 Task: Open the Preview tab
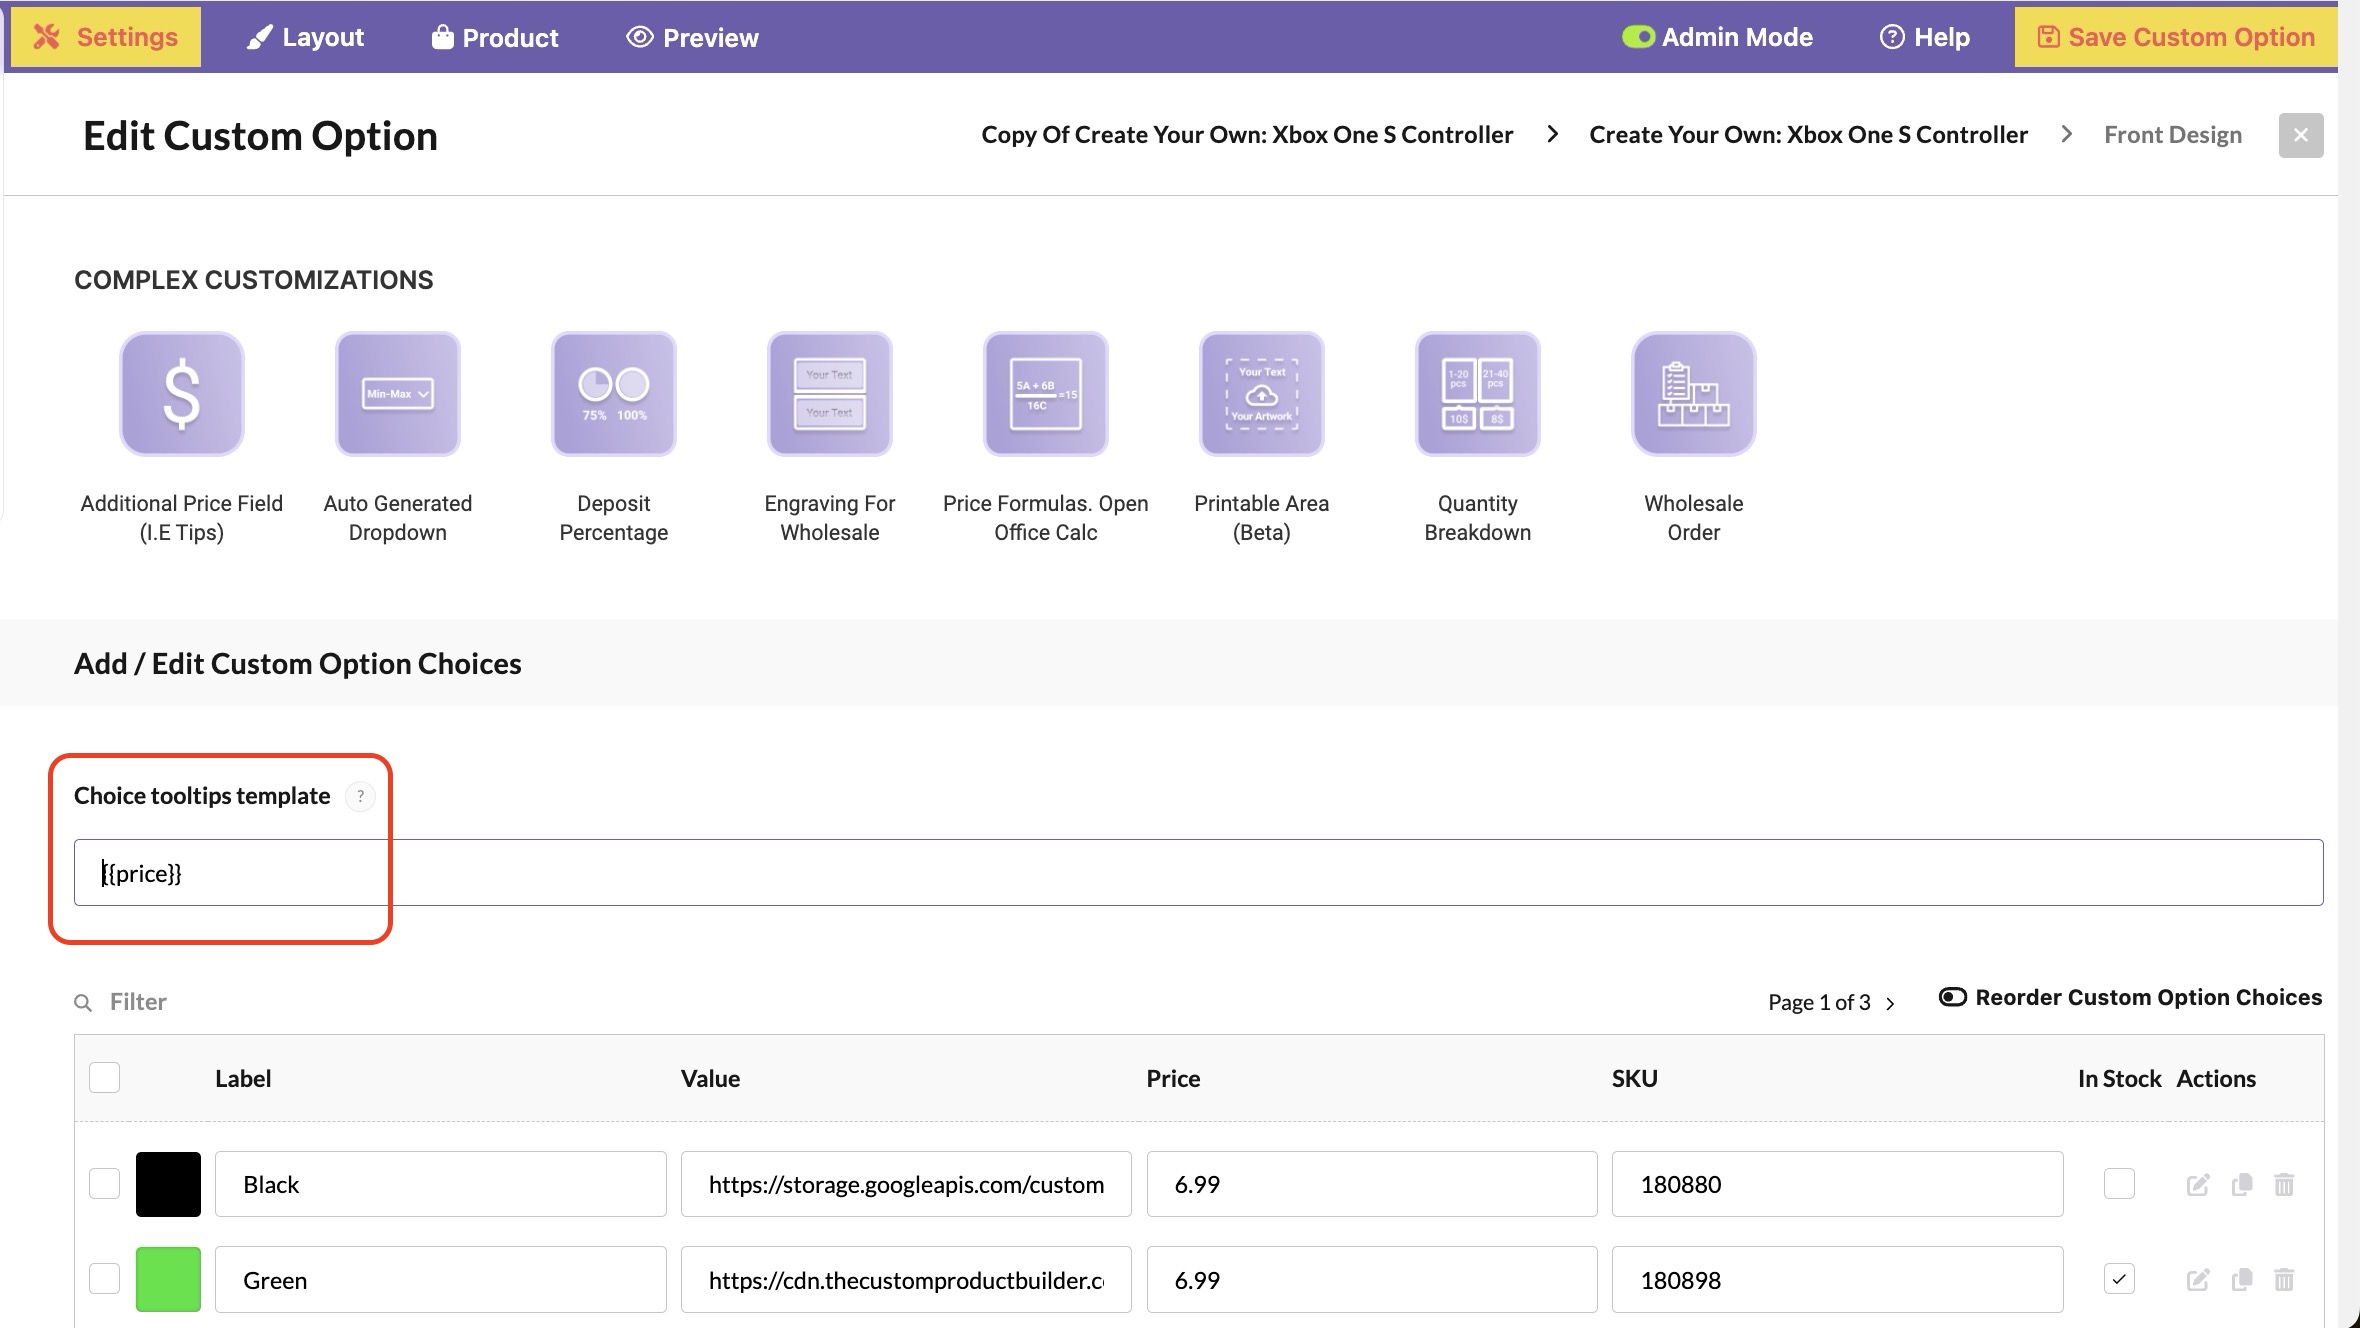click(693, 37)
